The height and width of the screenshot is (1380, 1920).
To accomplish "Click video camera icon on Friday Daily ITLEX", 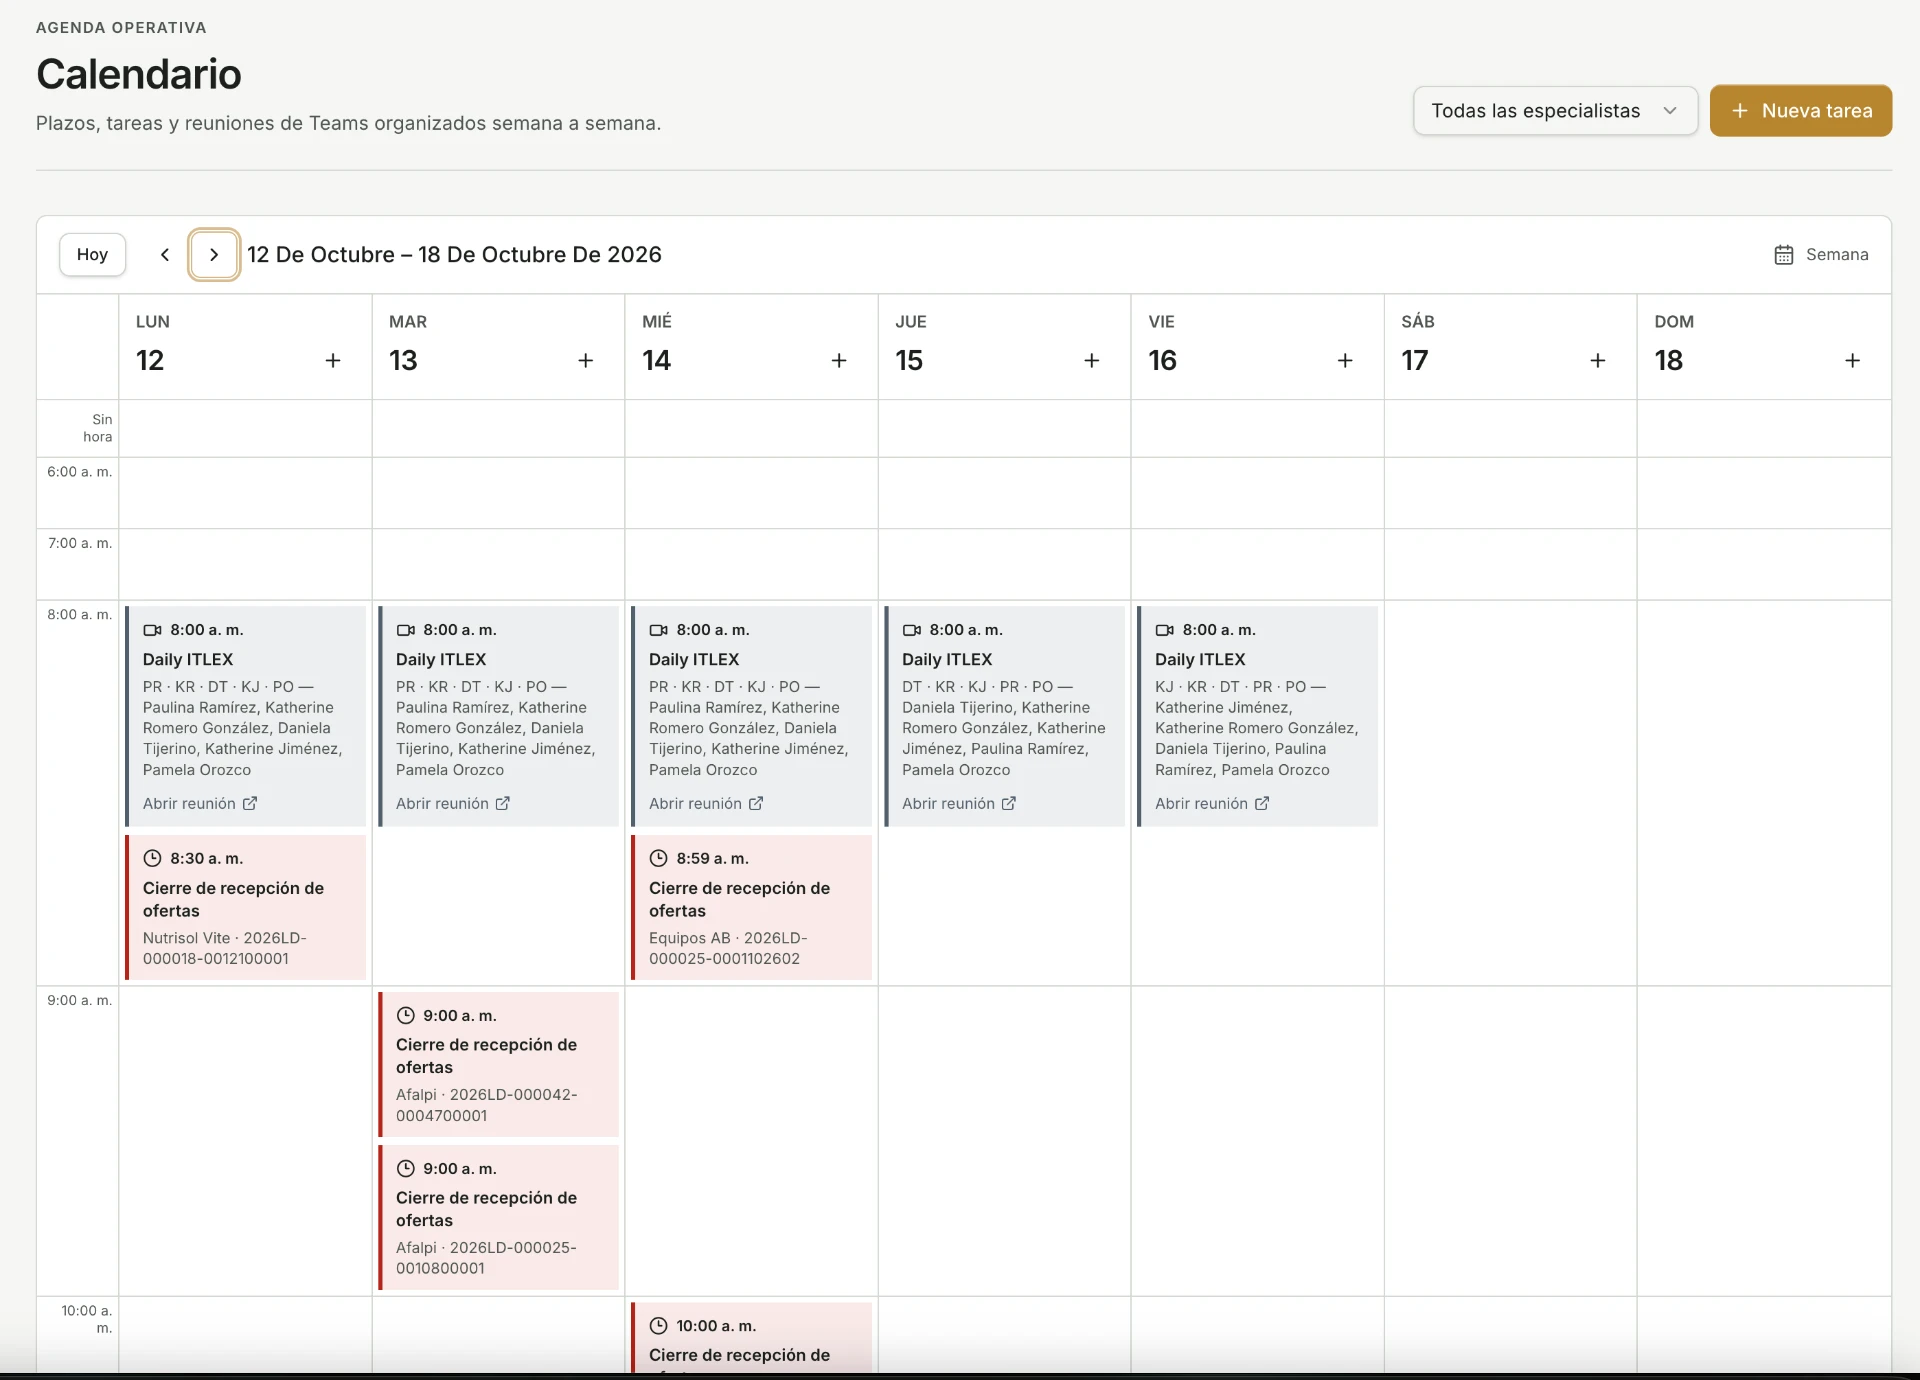I will coord(1165,630).
